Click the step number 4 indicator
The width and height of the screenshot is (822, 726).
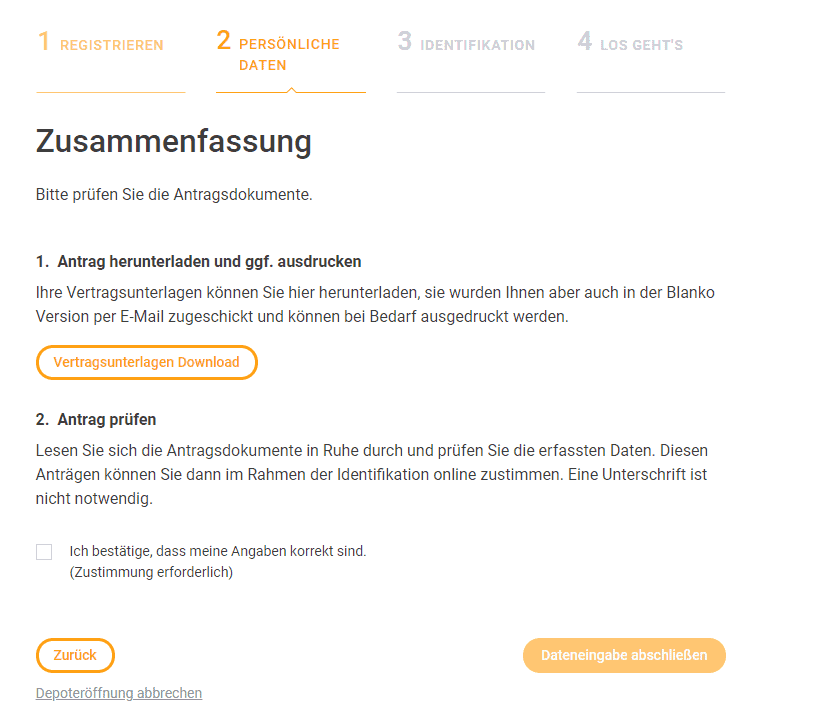click(x=585, y=41)
